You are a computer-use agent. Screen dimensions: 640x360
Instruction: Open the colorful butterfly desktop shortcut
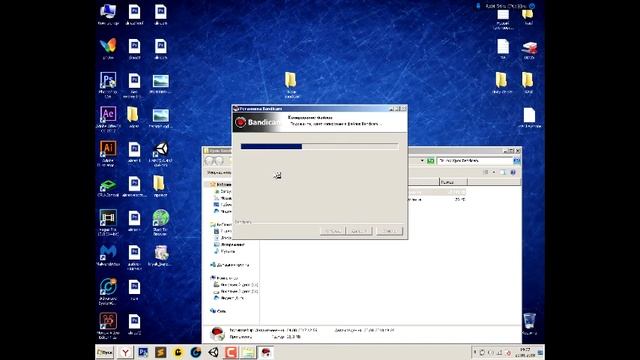tap(108, 48)
